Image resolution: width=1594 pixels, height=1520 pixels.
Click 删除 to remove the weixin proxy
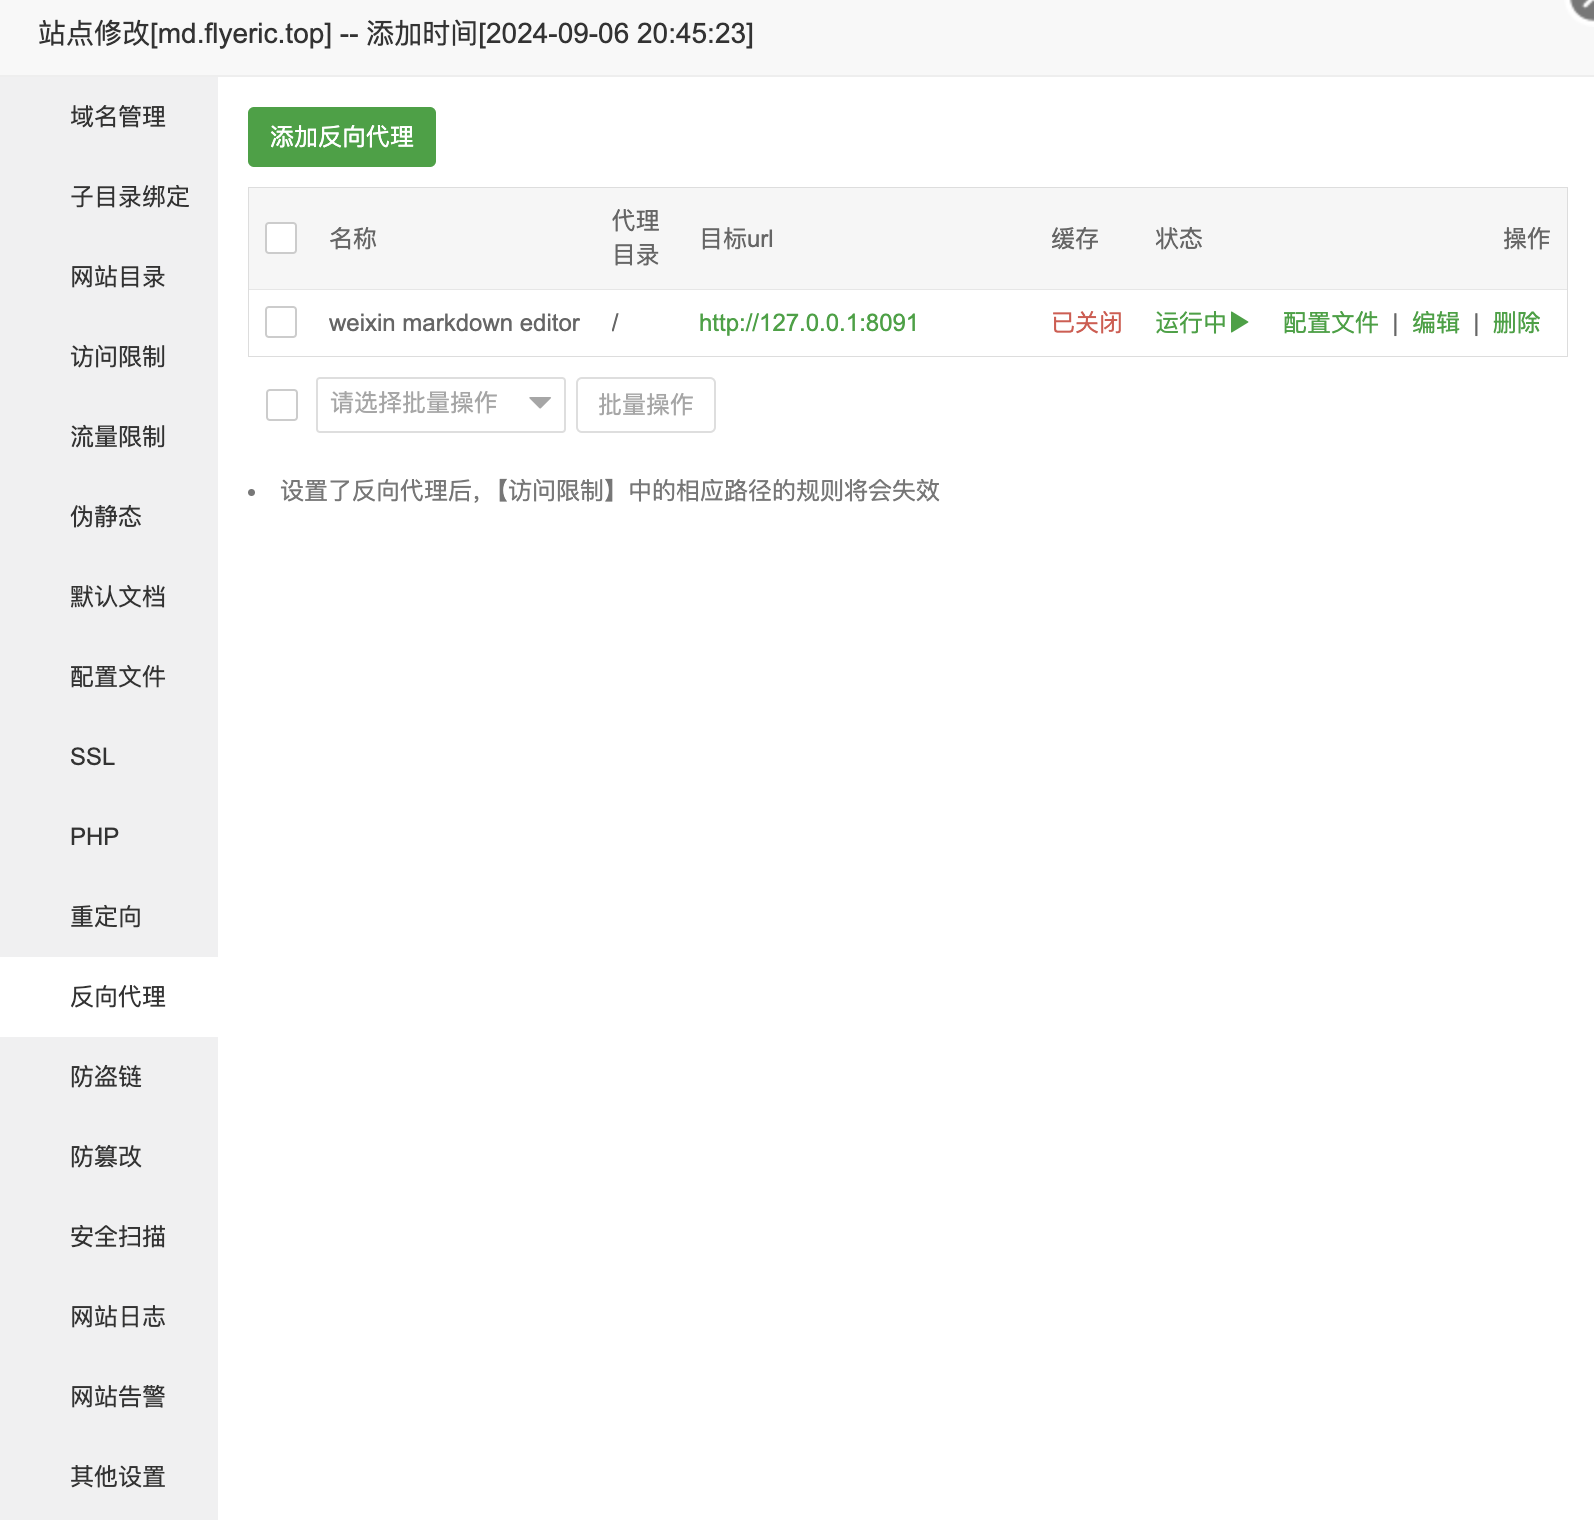tap(1516, 323)
